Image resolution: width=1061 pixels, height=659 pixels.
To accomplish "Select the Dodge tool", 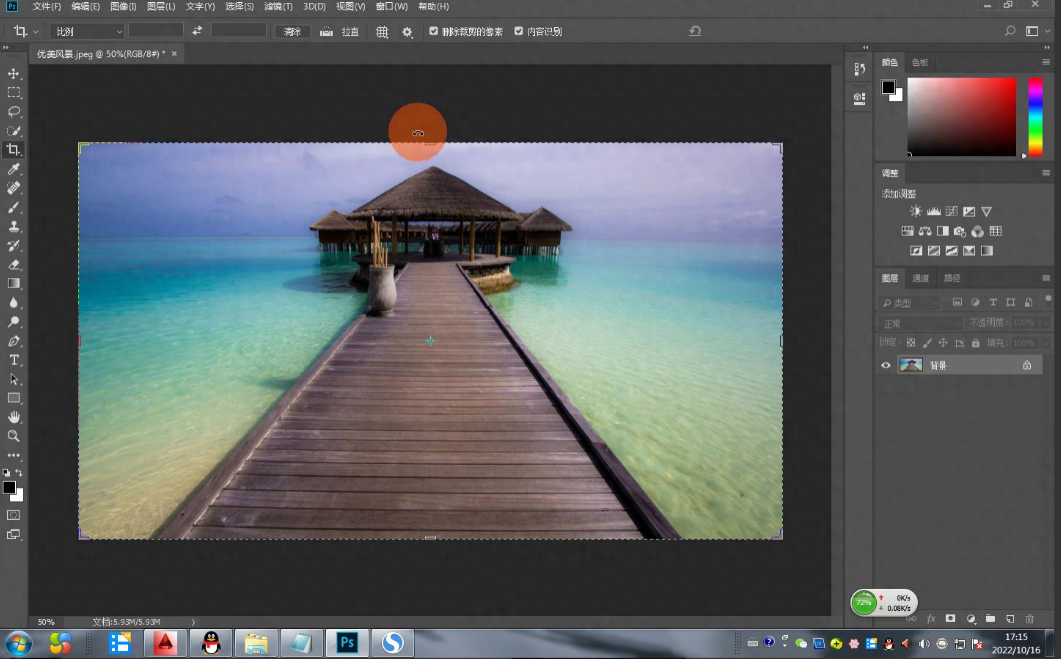I will click(14, 322).
